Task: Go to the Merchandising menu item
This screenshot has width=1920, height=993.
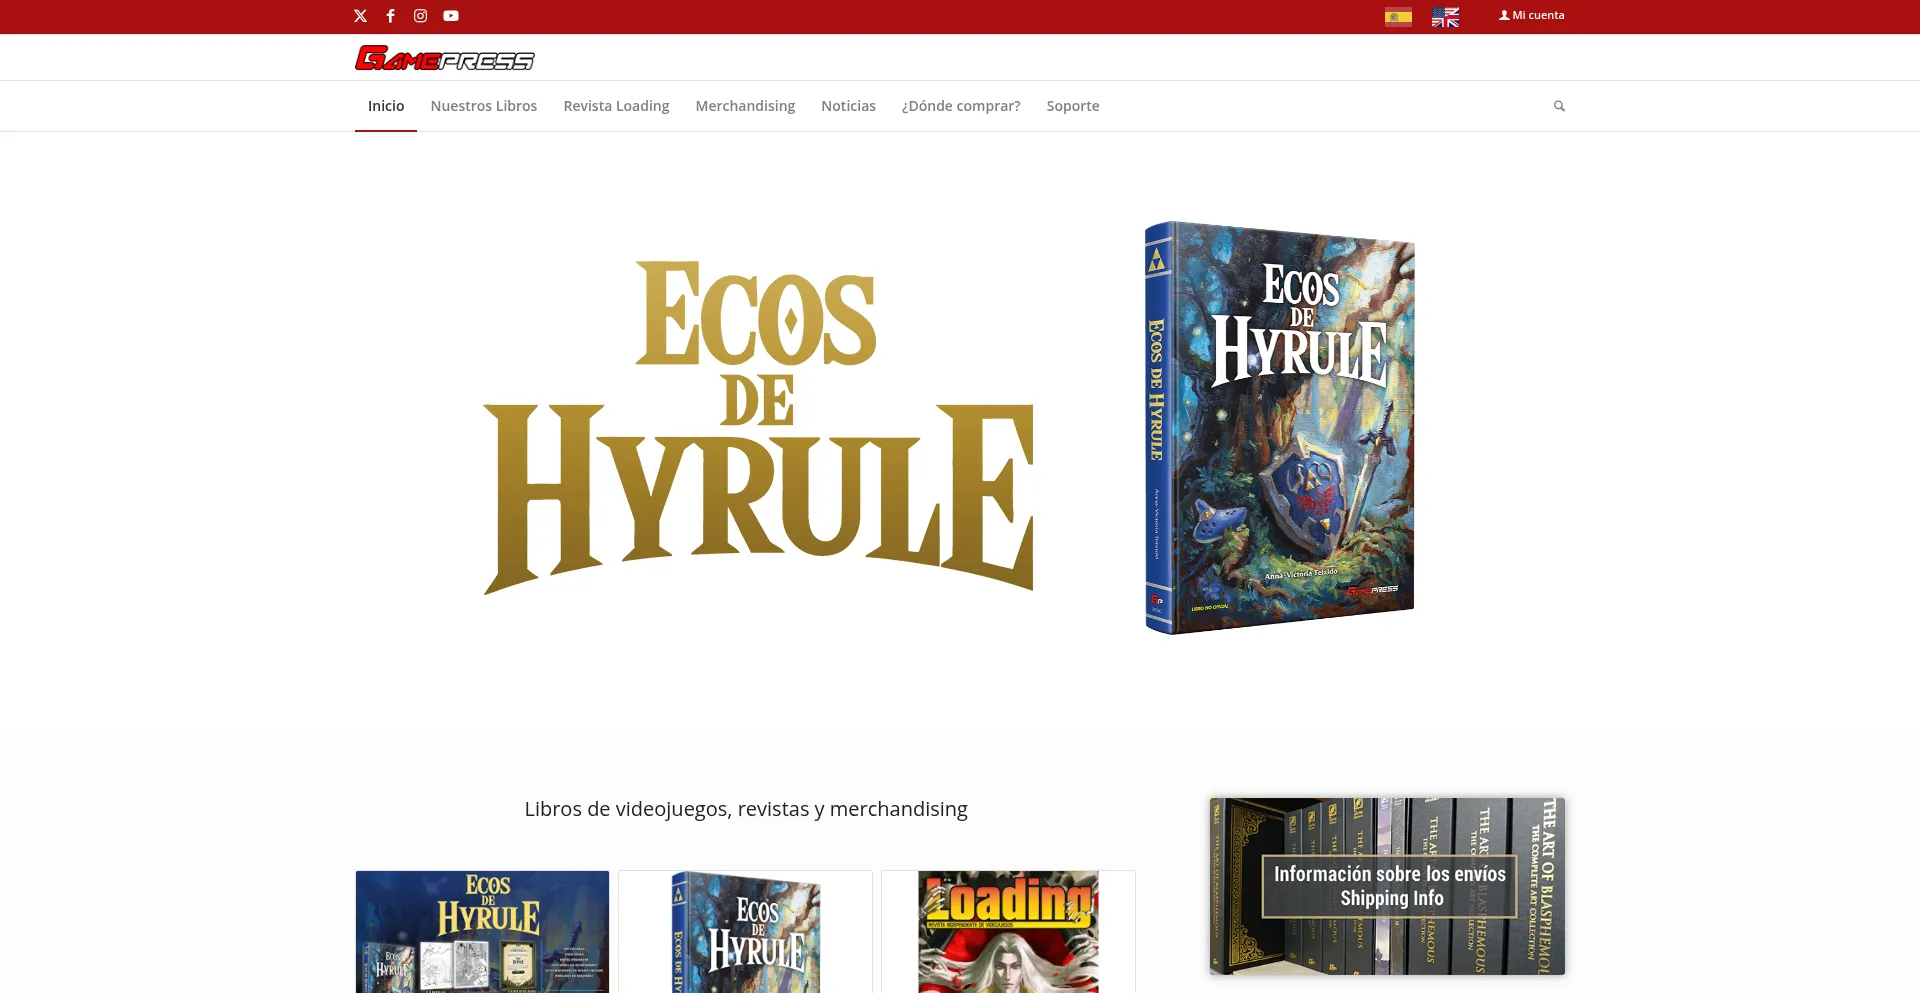Action: [745, 106]
